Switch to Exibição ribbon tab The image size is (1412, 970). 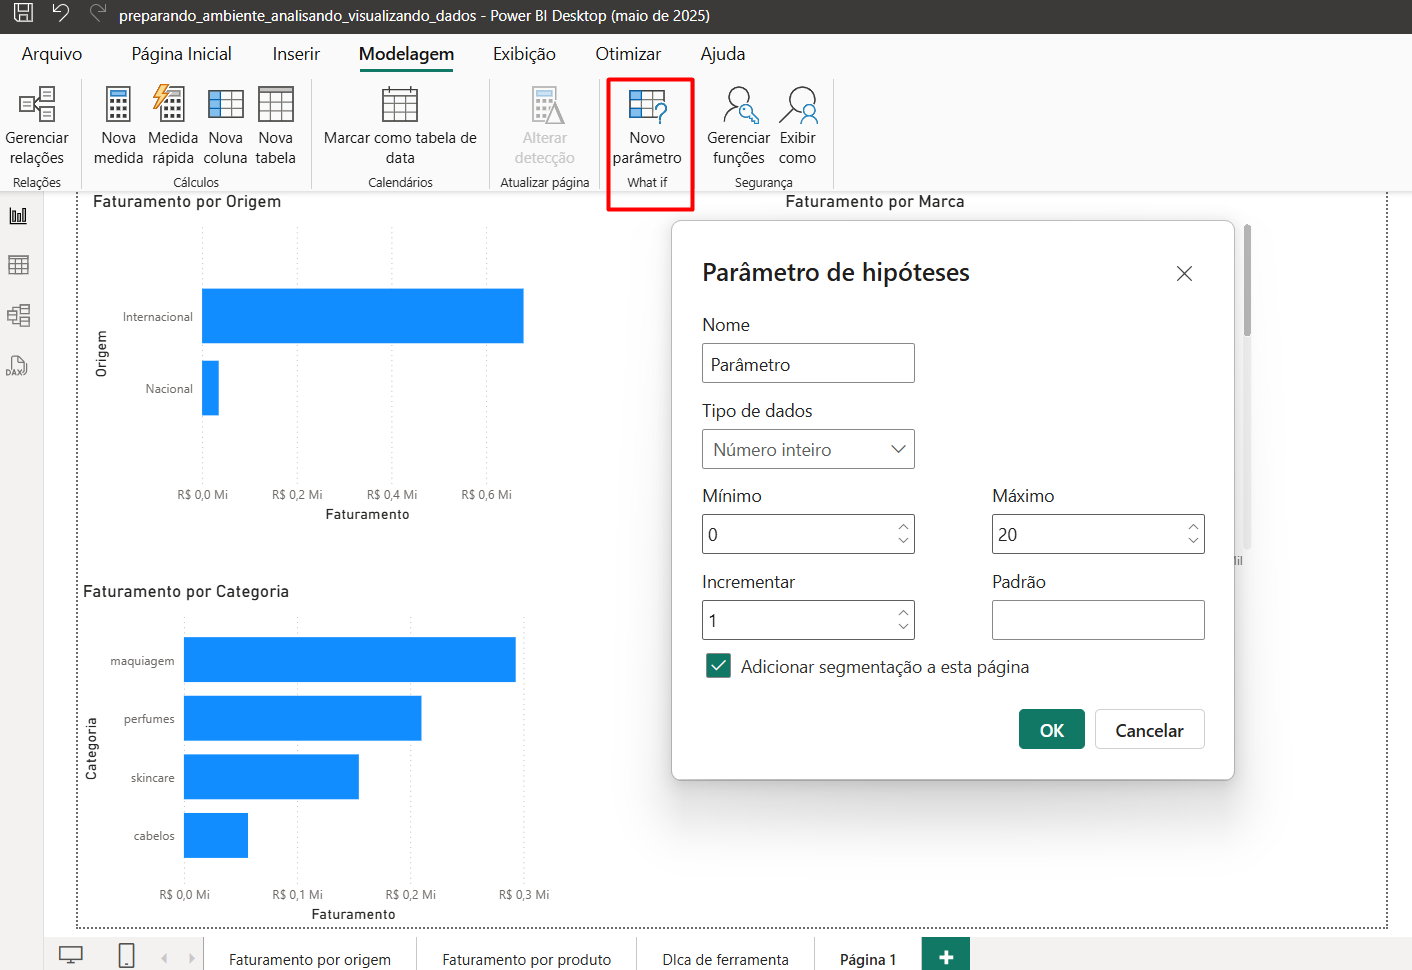524,54
